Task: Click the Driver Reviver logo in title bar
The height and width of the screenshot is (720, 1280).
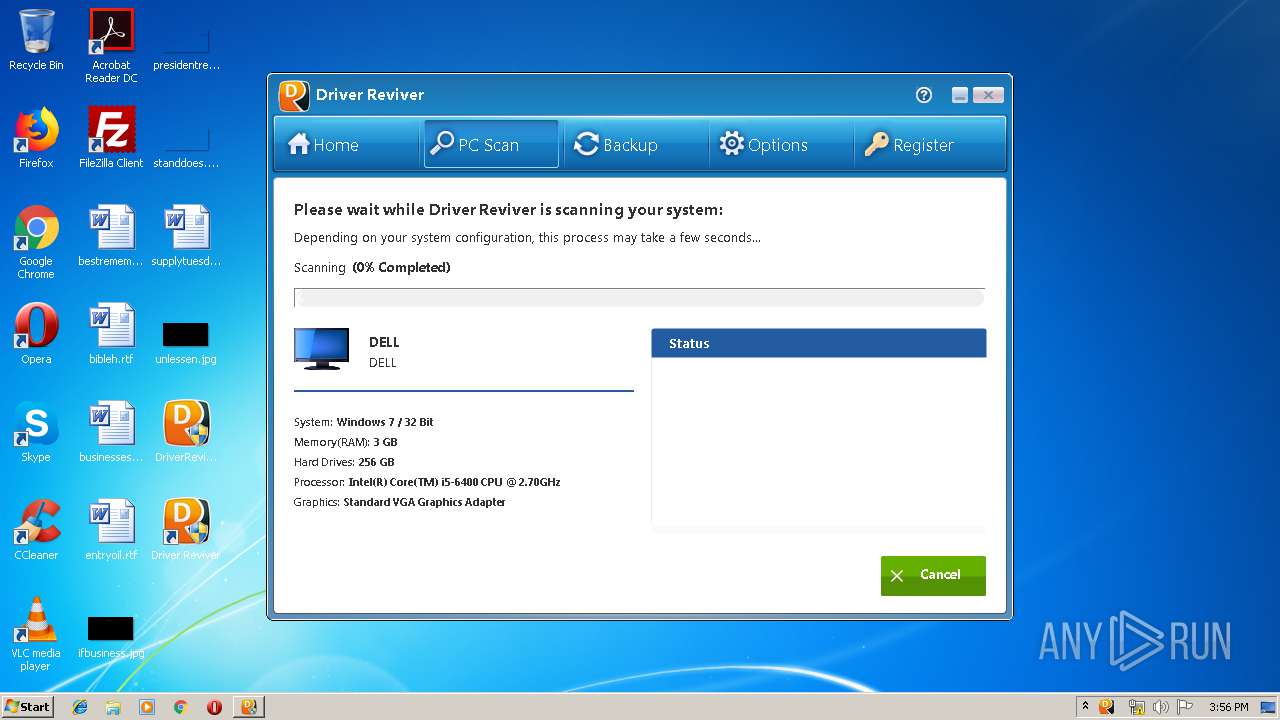Action: pyautogui.click(x=294, y=95)
